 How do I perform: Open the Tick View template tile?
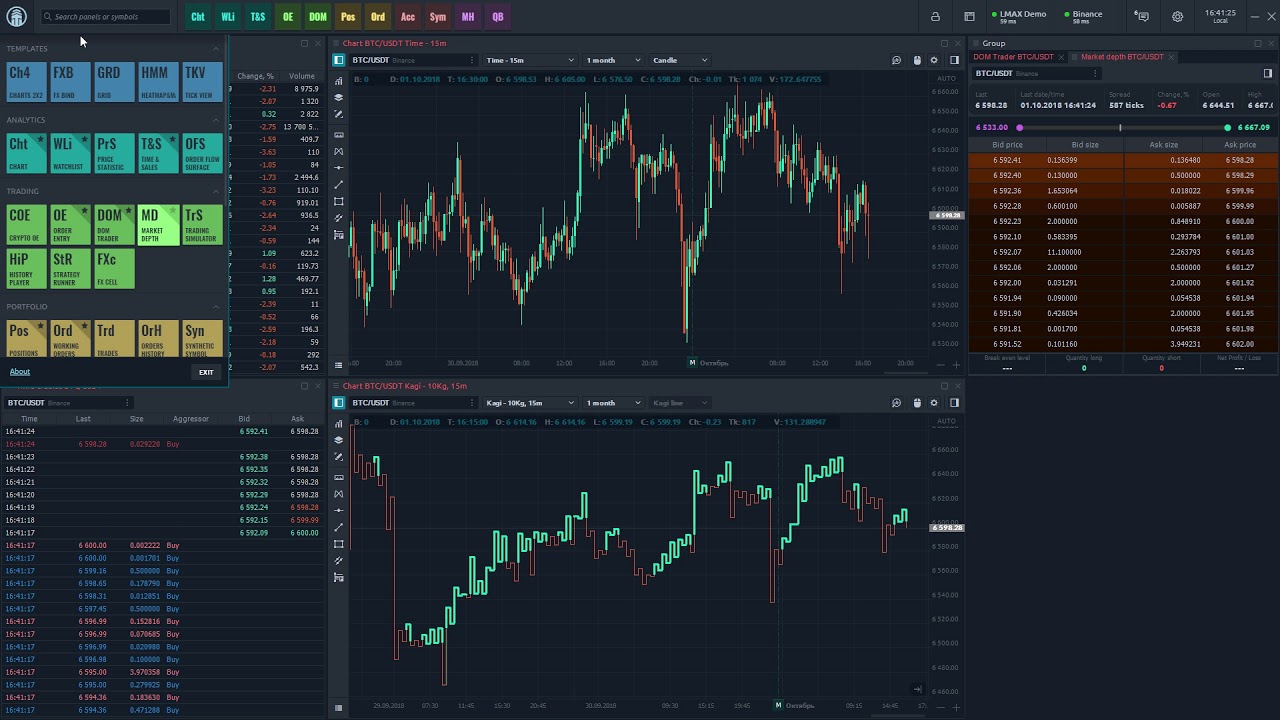click(x=202, y=82)
